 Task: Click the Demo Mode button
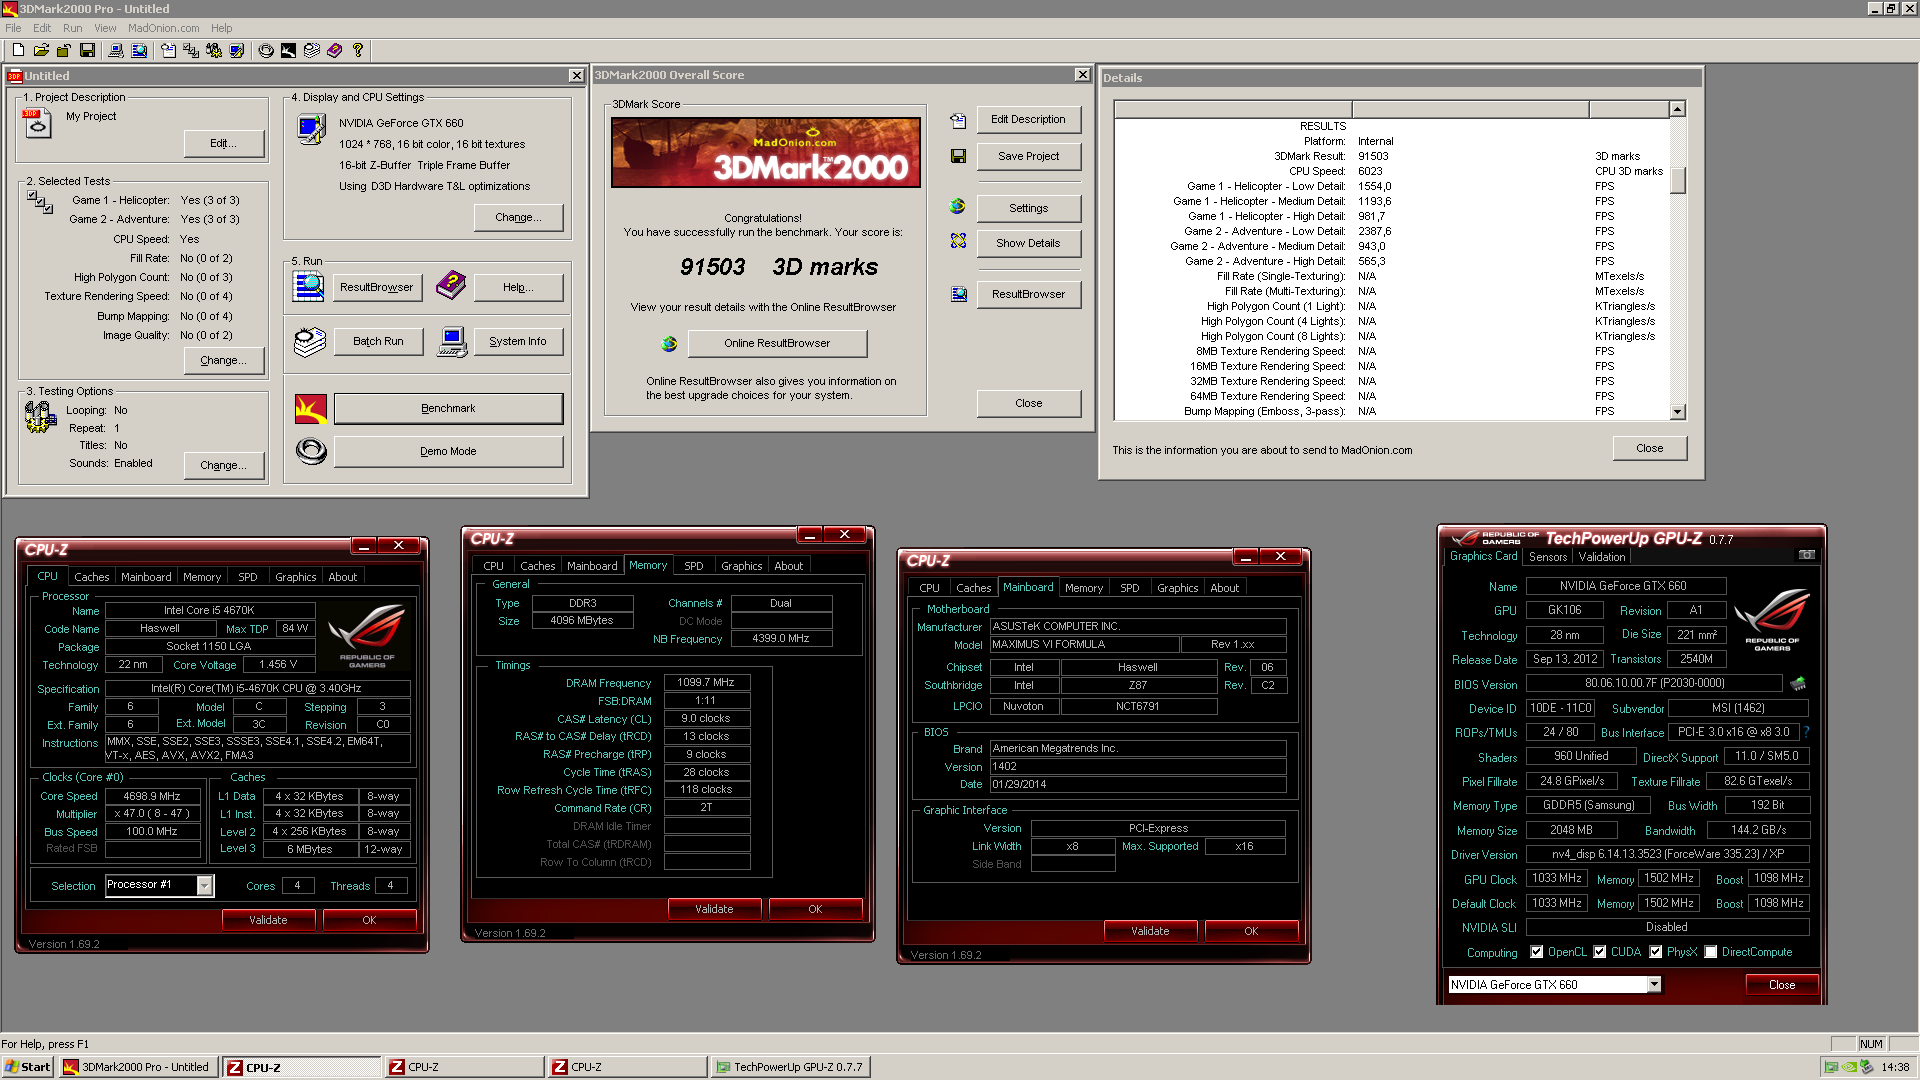[448, 451]
